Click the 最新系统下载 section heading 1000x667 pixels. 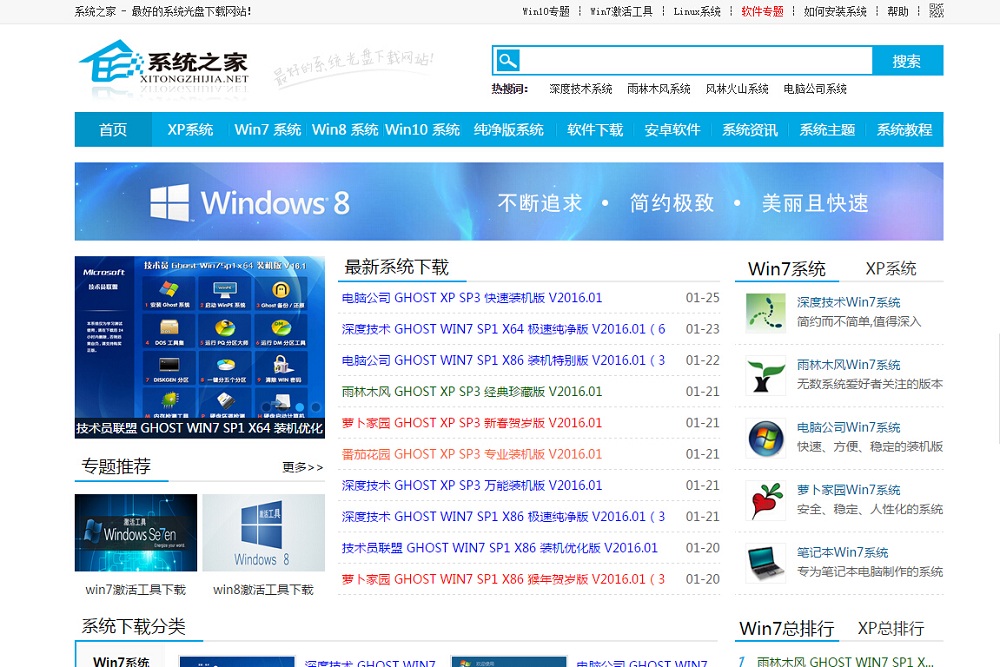397,267
